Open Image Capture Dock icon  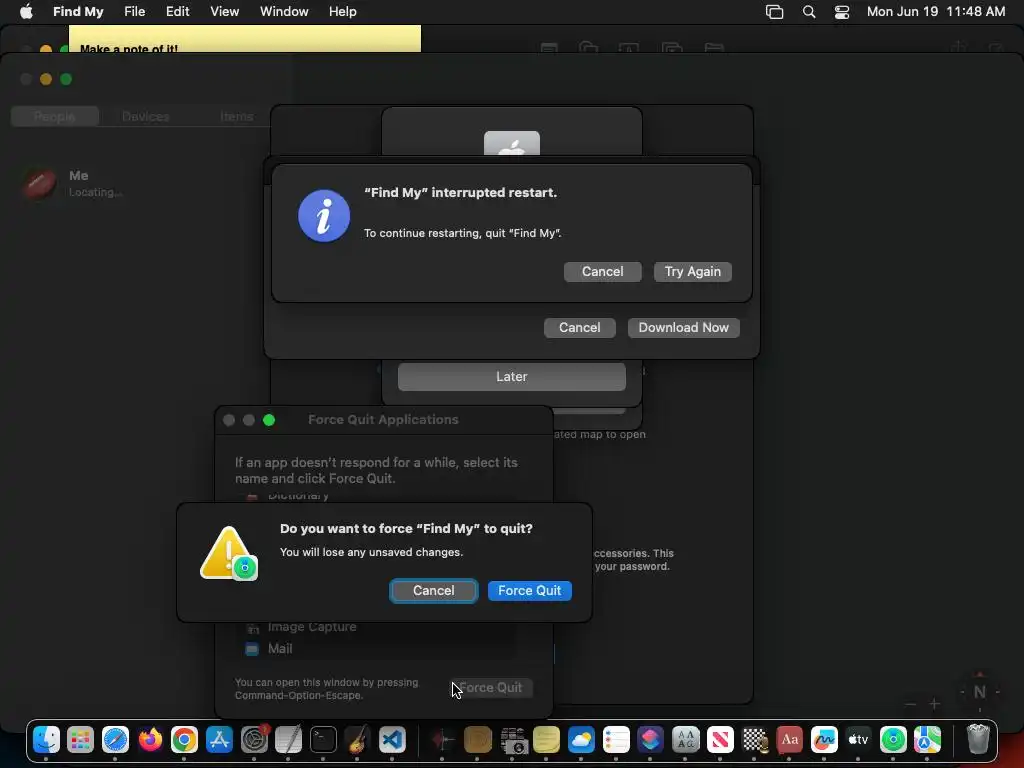[x=513, y=740]
